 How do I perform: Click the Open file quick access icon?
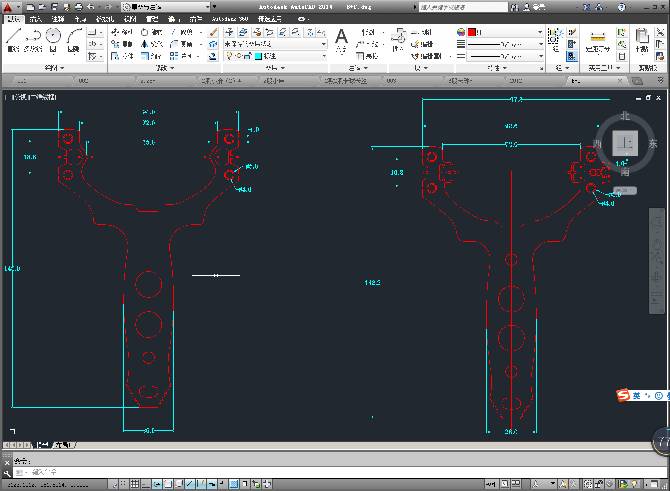pyautogui.click(x=42, y=7)
